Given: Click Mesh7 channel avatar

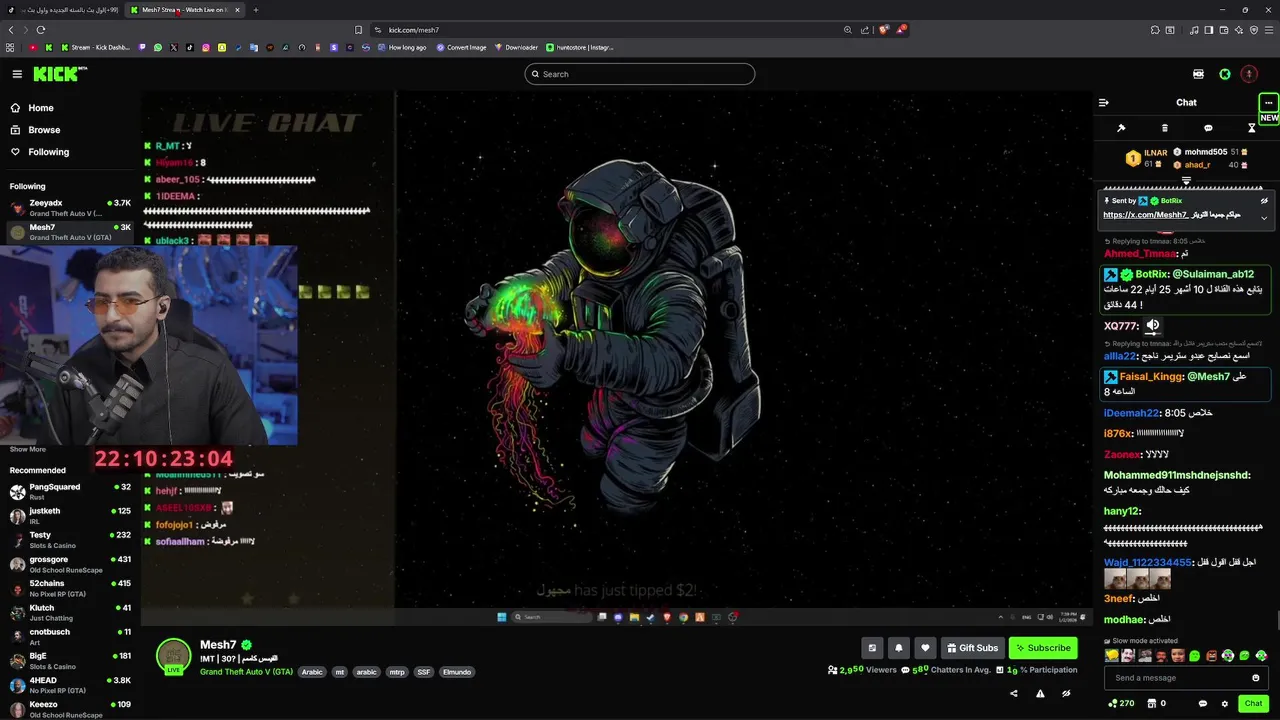Looking at the screenshot, I should [173, 656].
